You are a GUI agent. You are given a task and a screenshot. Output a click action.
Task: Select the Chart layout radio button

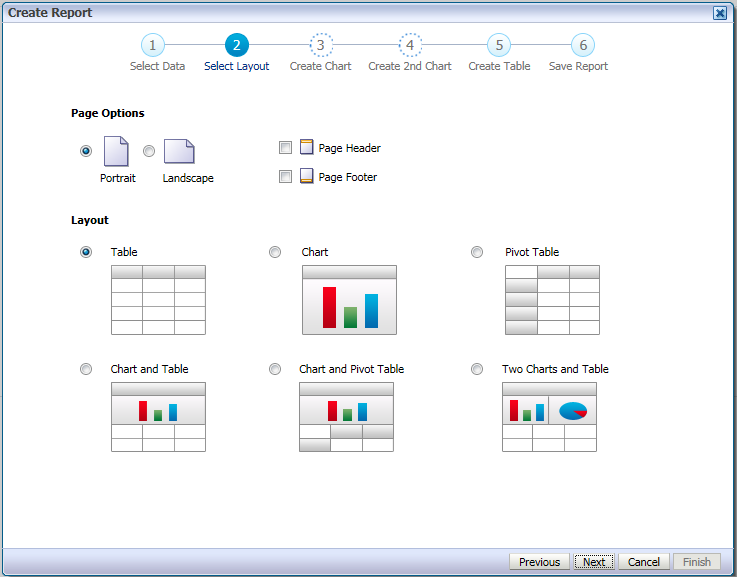(x=275, y=252)
